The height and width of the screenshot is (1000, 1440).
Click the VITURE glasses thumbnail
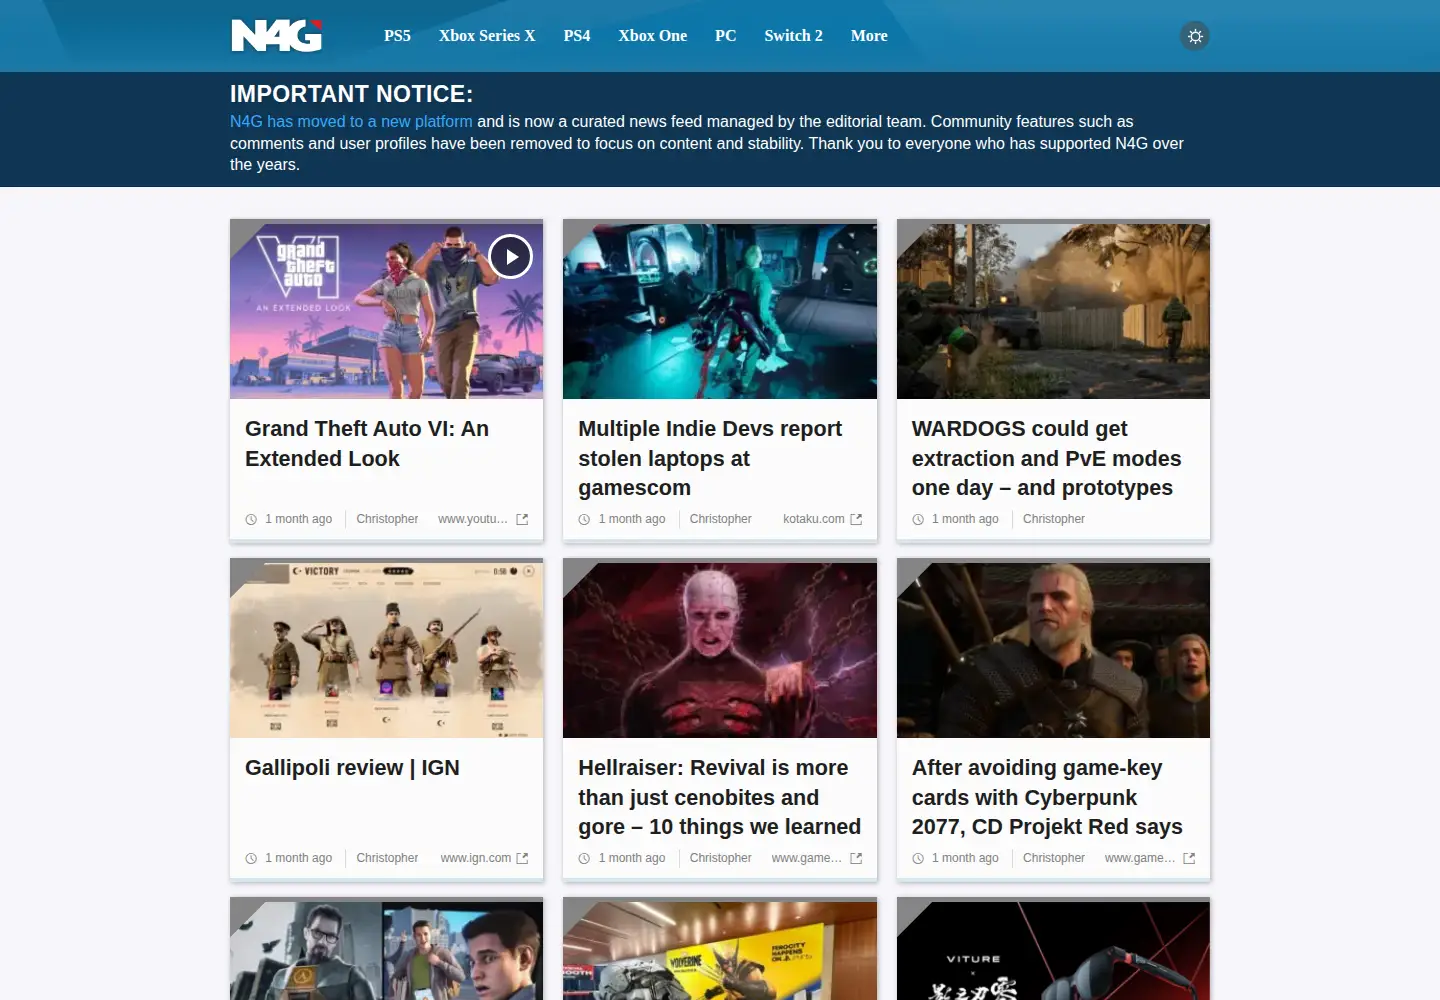coord(1053,950)
